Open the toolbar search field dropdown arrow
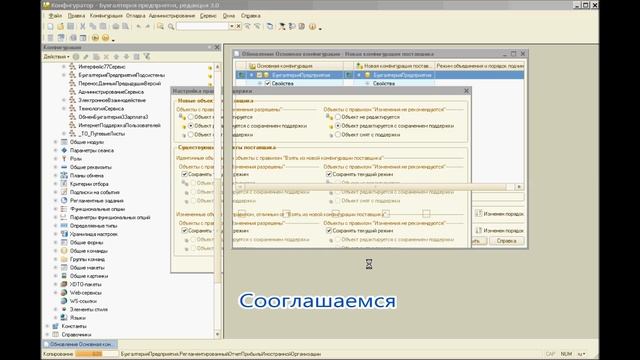640x360 pixels. [x=232, y=26]
